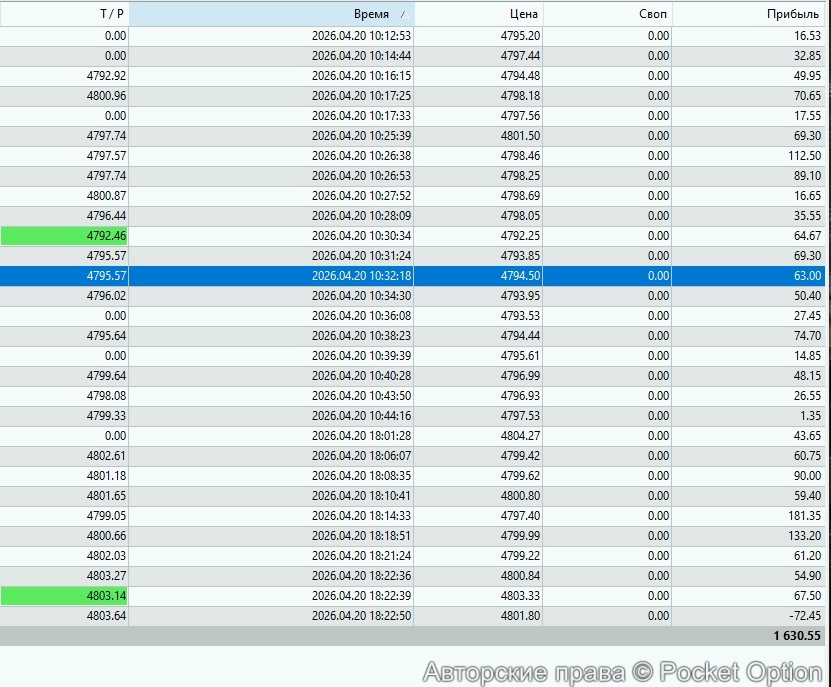This screenshot has height=687, width=831.
Task: Click the sort arrow in Время header
Action: pyautogui.click(x=403, y=15)
